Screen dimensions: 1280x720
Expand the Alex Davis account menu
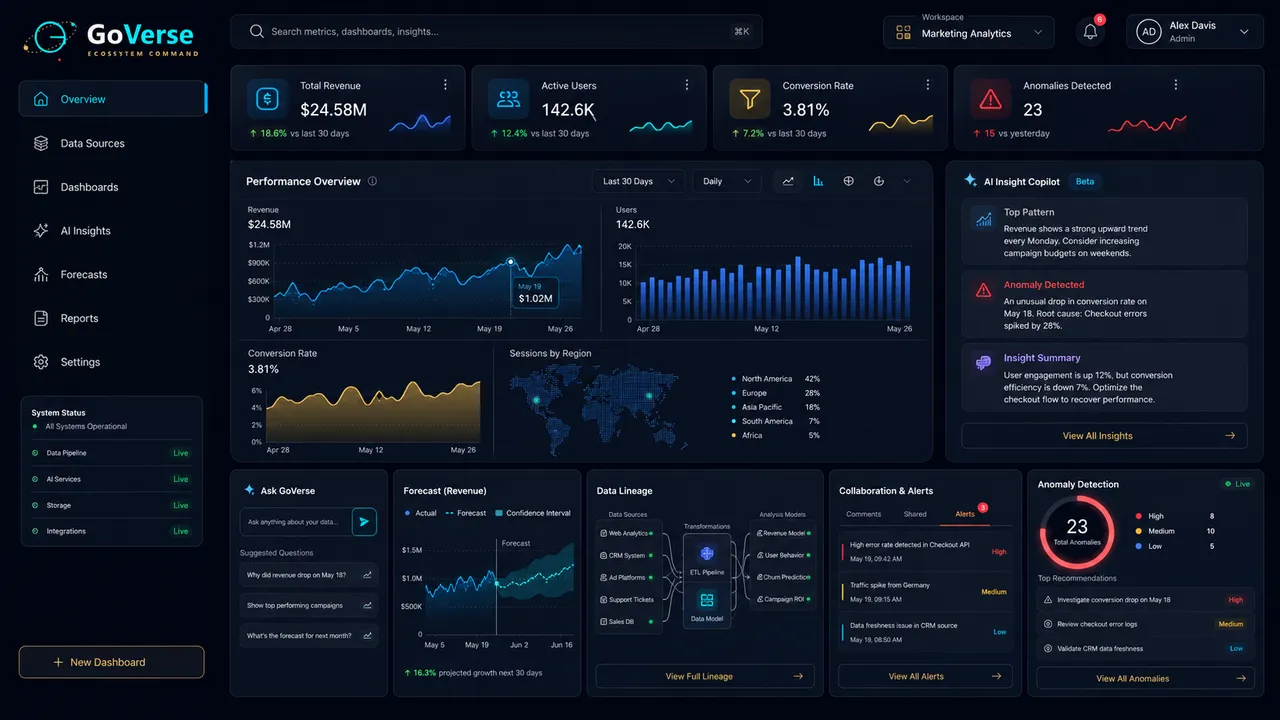click(x=1194, y=32)
